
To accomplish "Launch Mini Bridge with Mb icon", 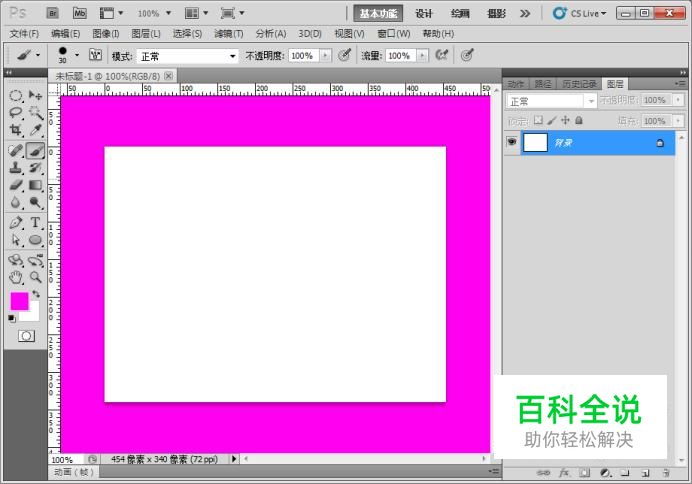I will click(80, 13).
